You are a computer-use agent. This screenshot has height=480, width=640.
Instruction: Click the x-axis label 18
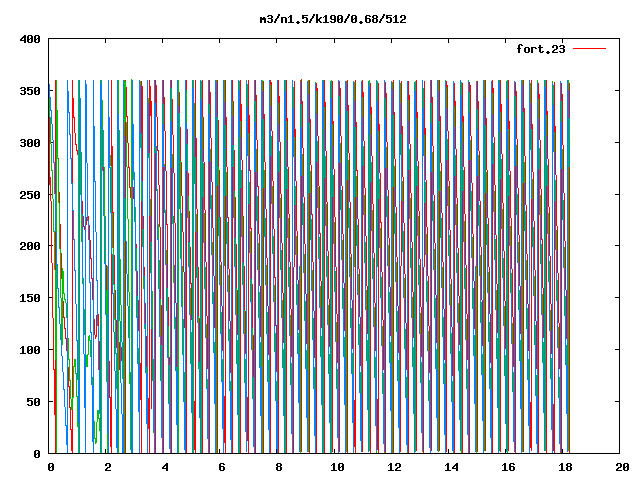pos(565,467)
